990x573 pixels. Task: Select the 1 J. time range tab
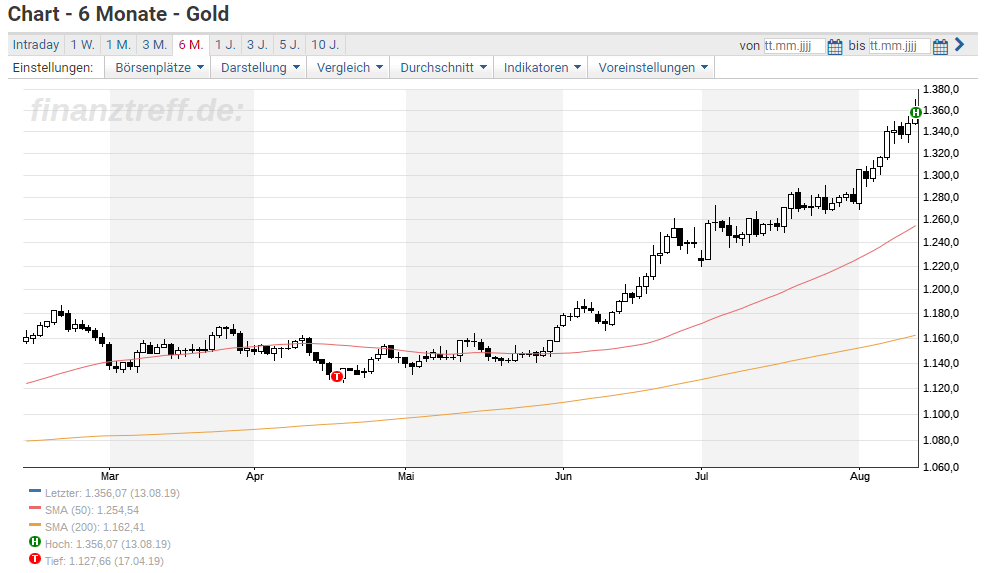coord(225,45)
